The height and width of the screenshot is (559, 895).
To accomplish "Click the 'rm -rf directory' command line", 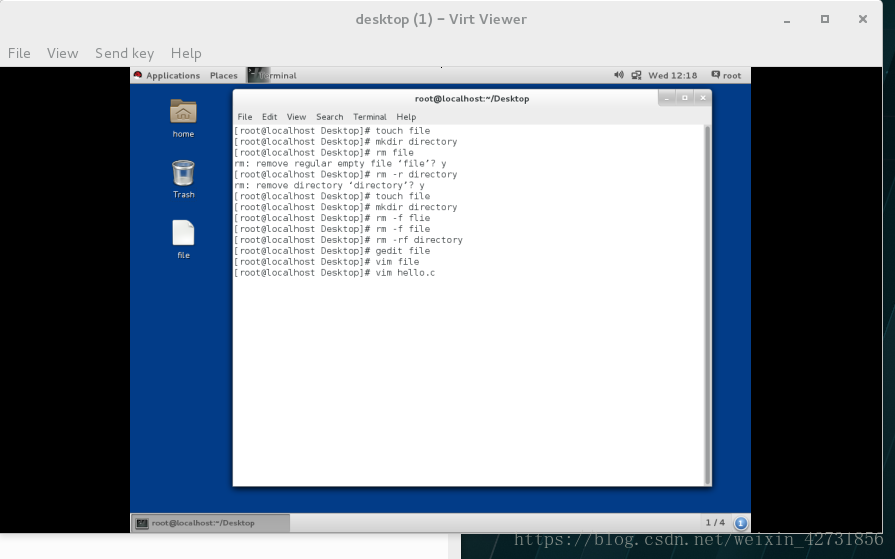I will click(x=348, y=240).
